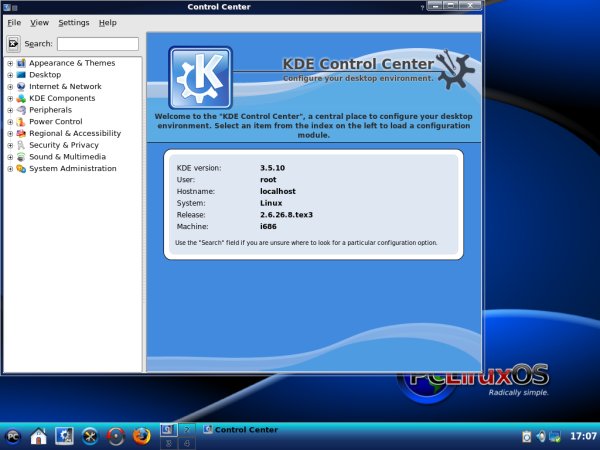
Task: Click the Security & Privacy category icon
Action: coord(21,145)
